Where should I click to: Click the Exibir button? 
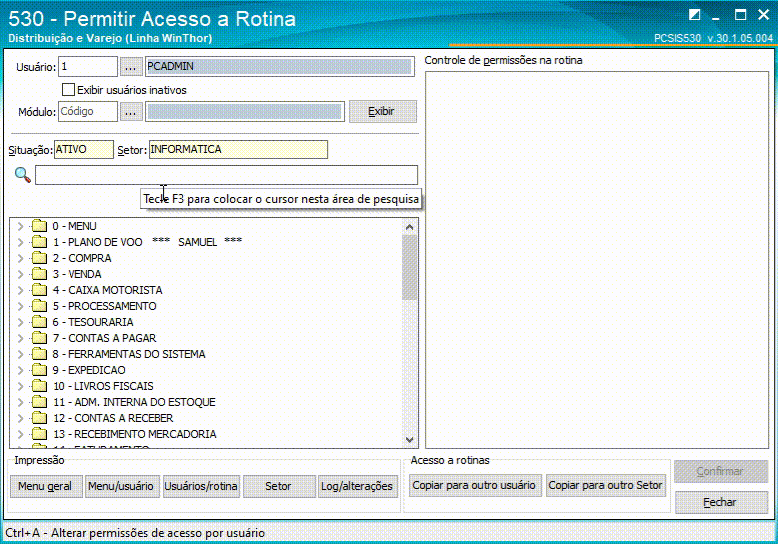383,112
